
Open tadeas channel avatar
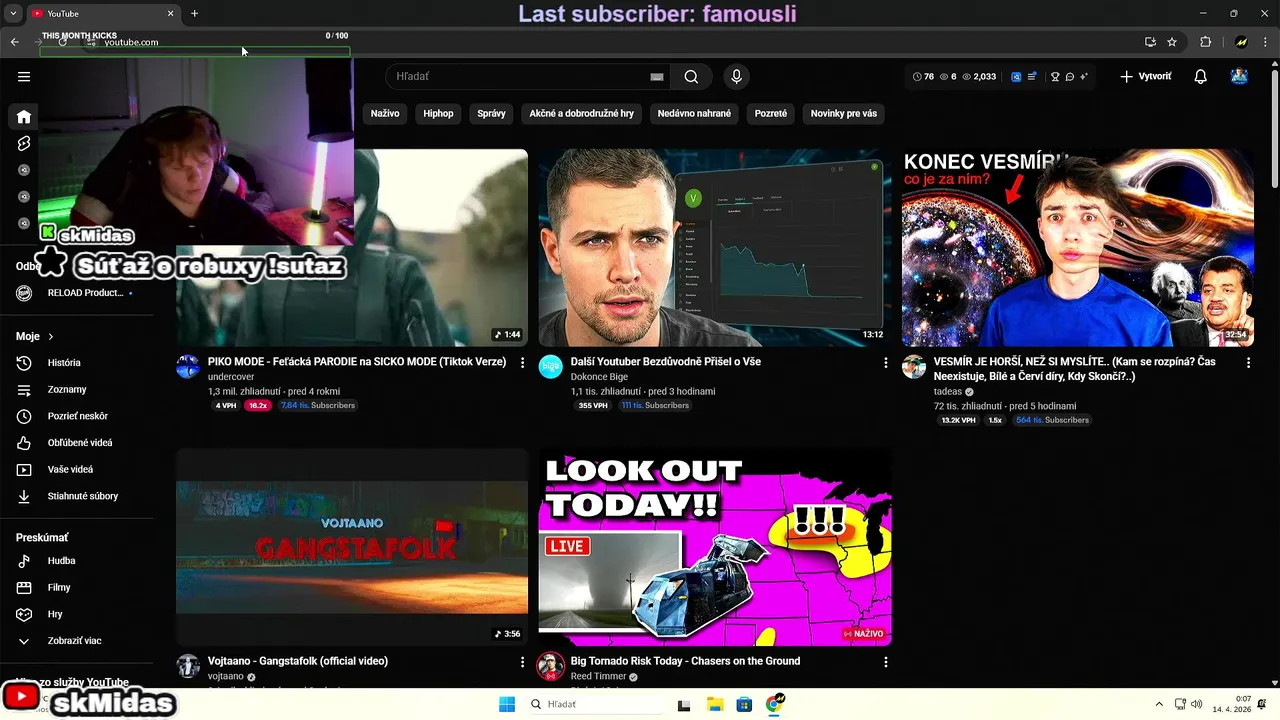coord(914,367)
